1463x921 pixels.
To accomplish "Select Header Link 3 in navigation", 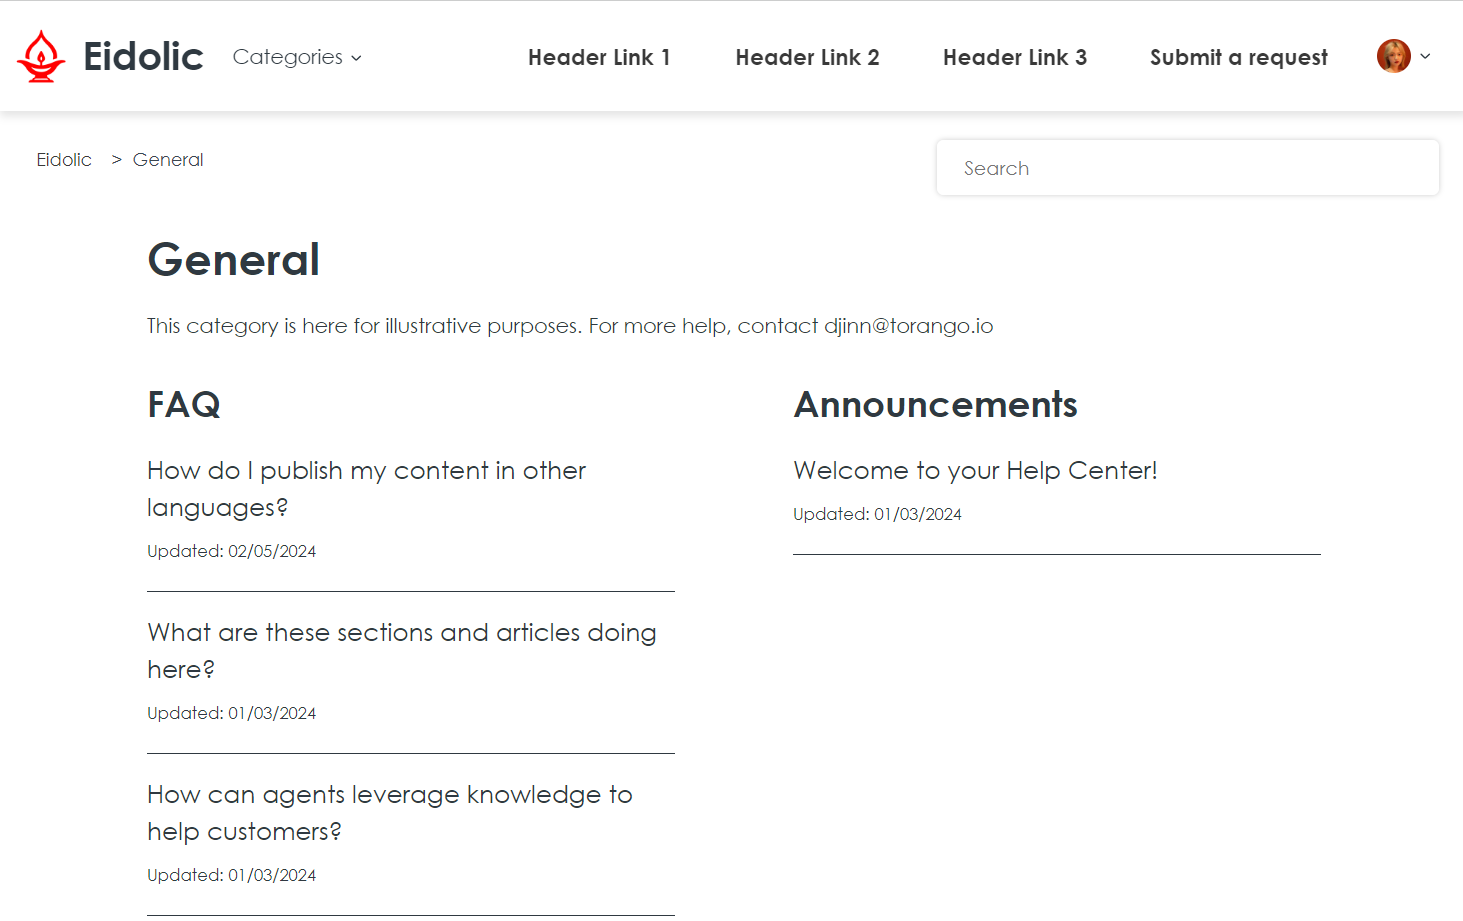I will [1014, 58].
